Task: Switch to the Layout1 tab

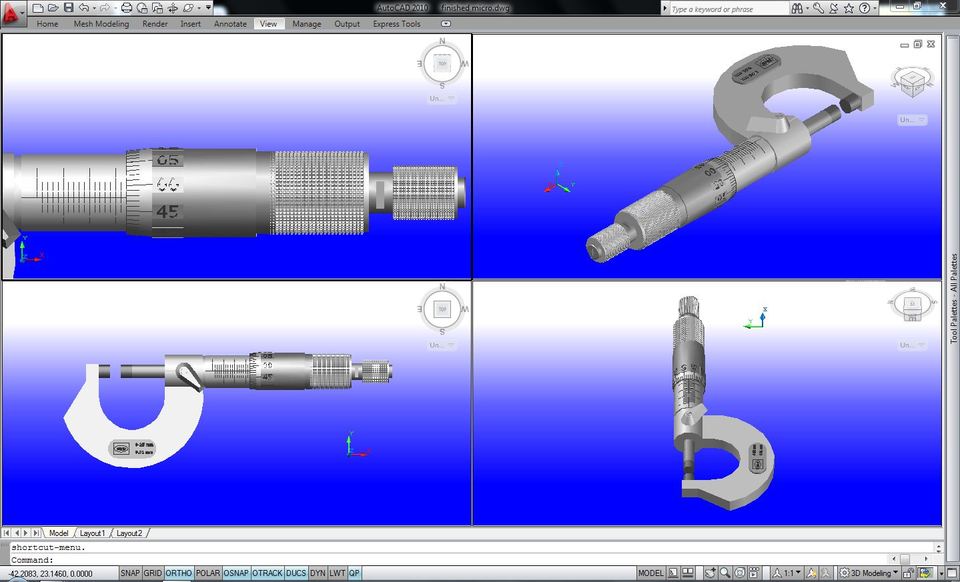Action: [x=94, y=533]
